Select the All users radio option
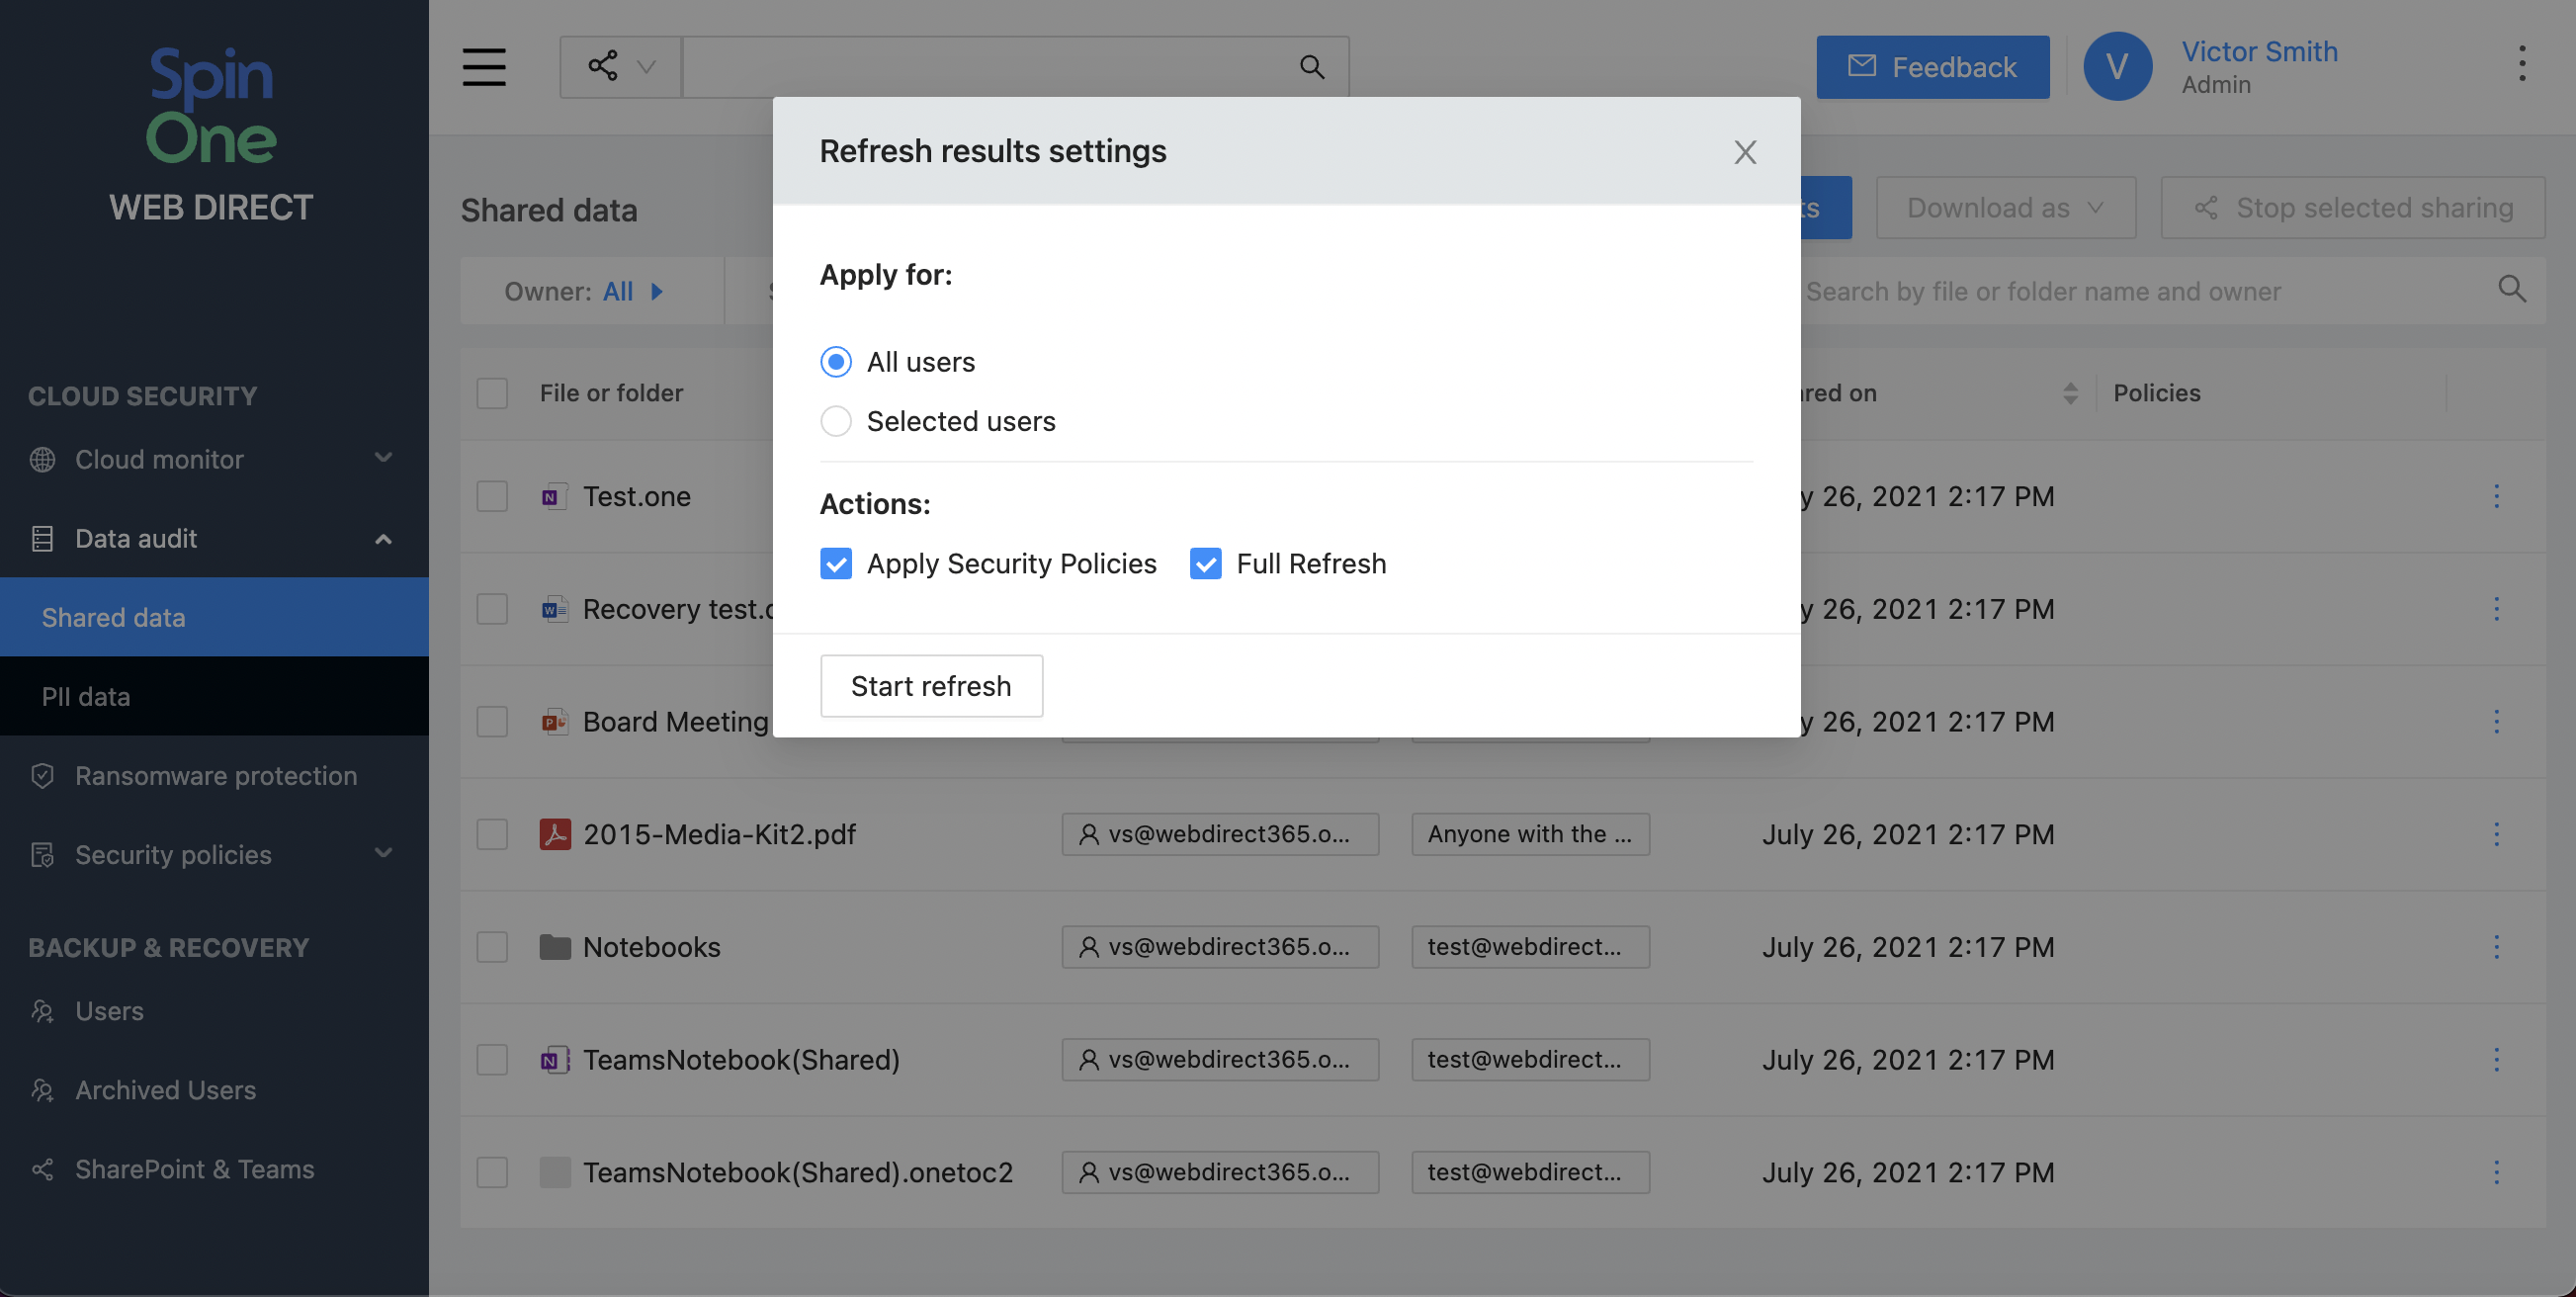 point(836,362)
